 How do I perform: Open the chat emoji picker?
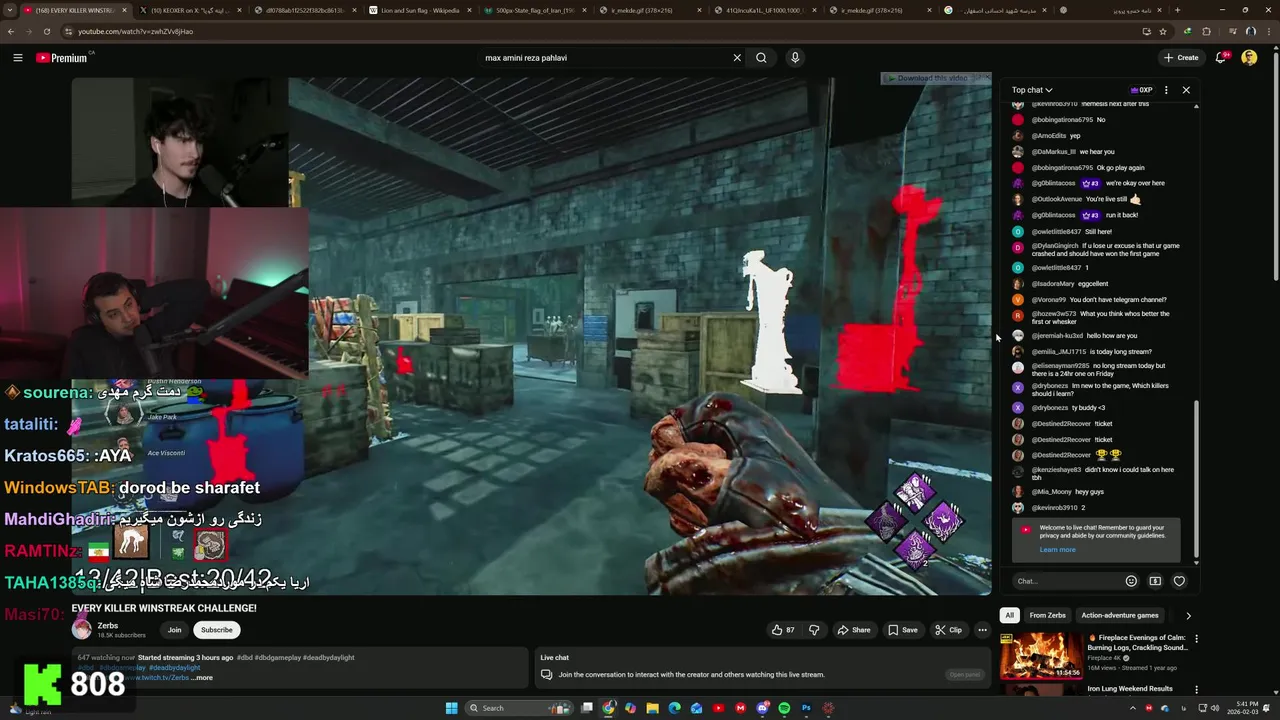pyautogui.click(x=1131, y=581)
